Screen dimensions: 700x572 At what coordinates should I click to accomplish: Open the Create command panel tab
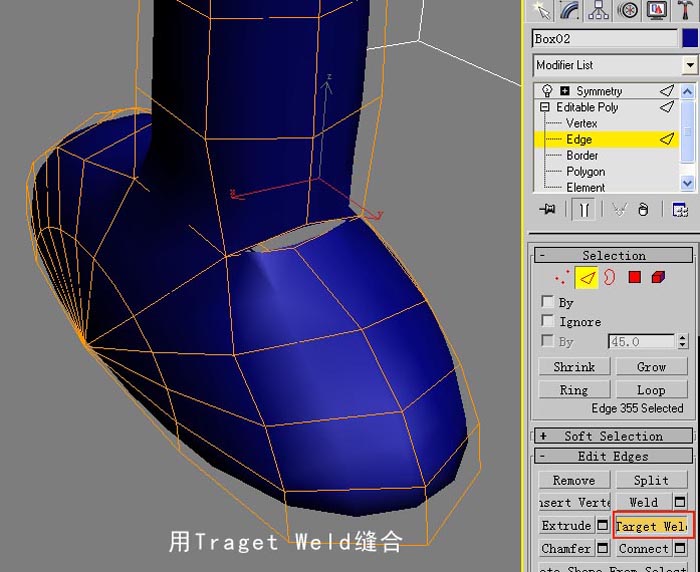click(543, 11)
